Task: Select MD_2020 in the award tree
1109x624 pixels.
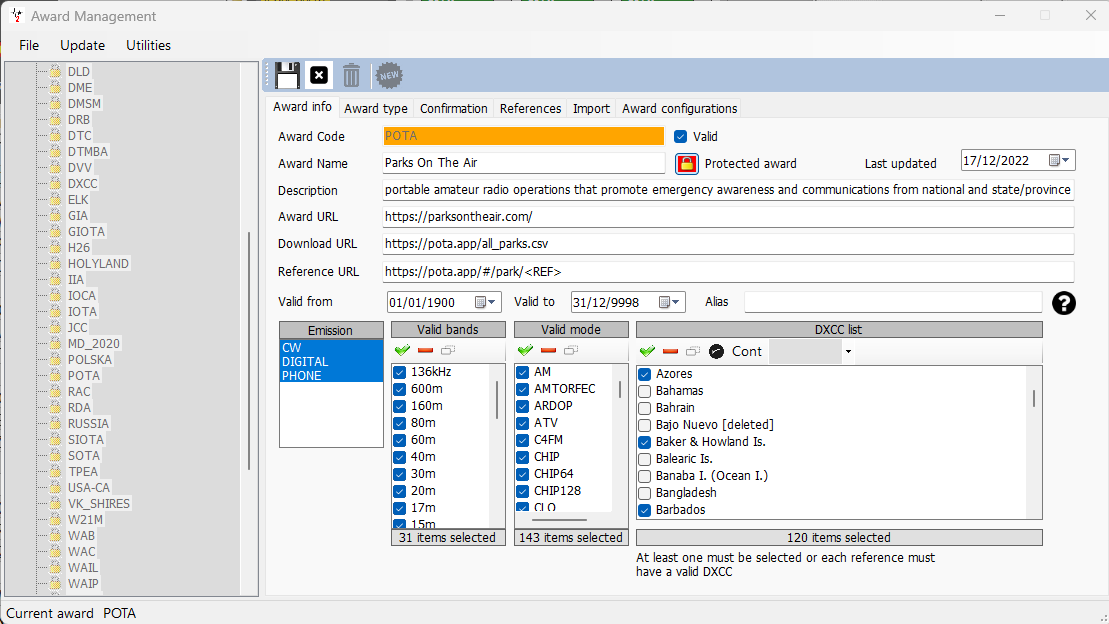Action: tap(94, 343)
